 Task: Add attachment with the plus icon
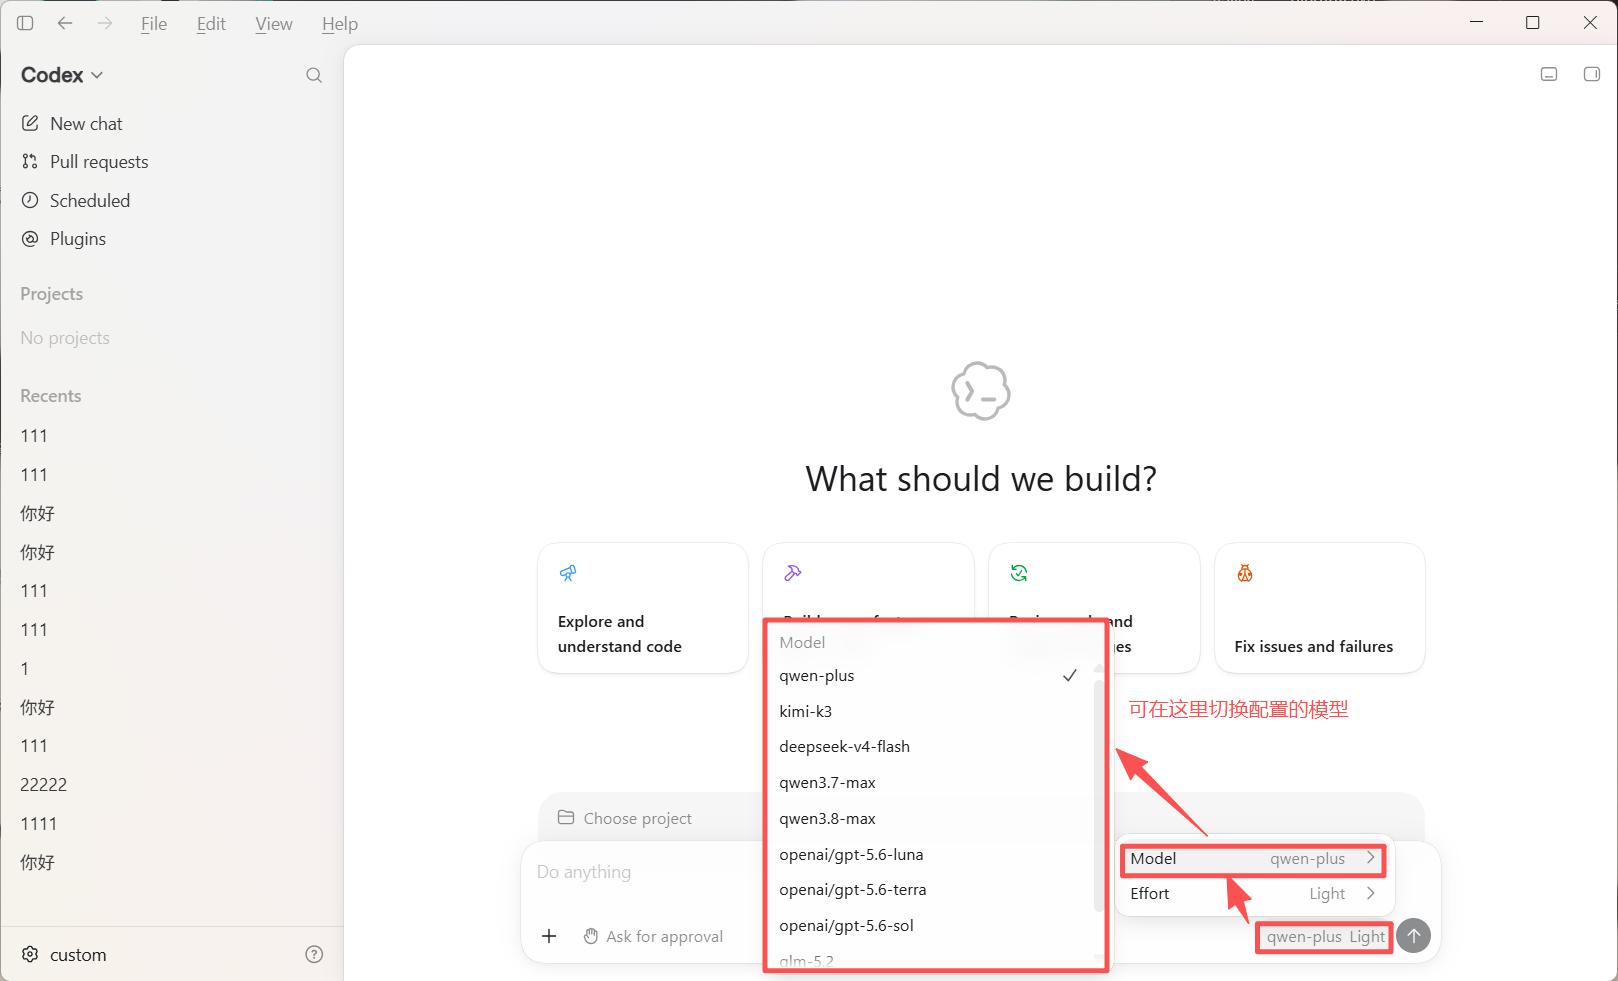(549, 936)
